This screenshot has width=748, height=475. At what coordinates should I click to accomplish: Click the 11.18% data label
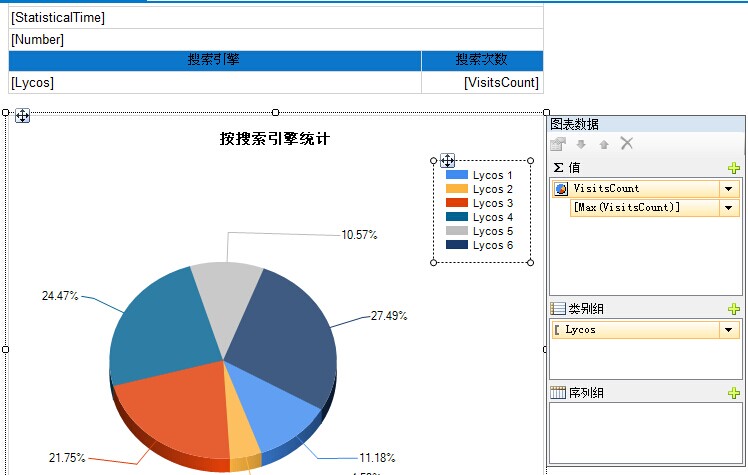click(377, 458)
